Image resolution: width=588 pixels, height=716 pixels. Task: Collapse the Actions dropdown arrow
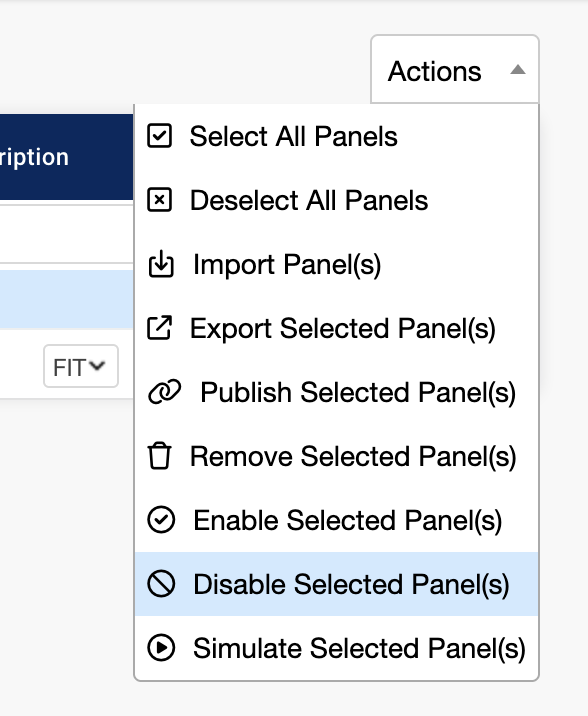pyautogui.click(x=518, y=70)
